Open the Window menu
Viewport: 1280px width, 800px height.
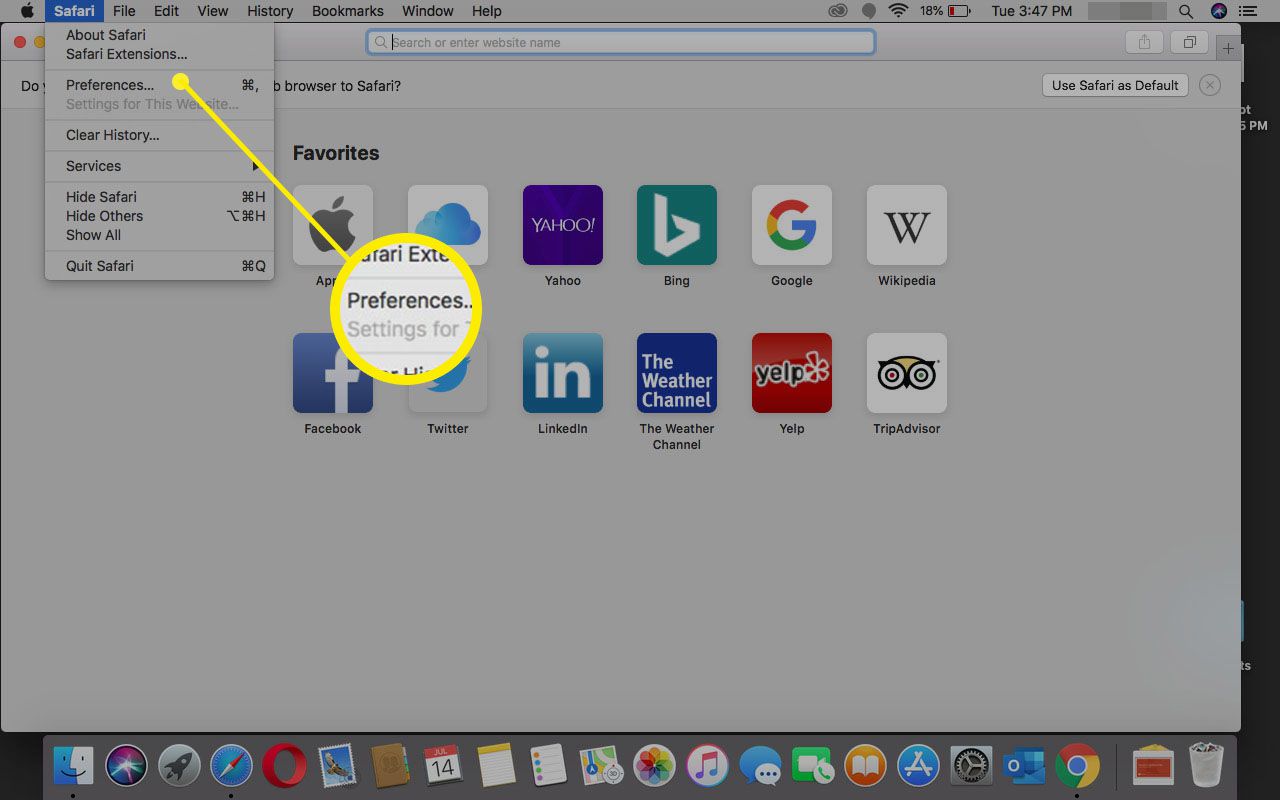click(x=427, y=11)
